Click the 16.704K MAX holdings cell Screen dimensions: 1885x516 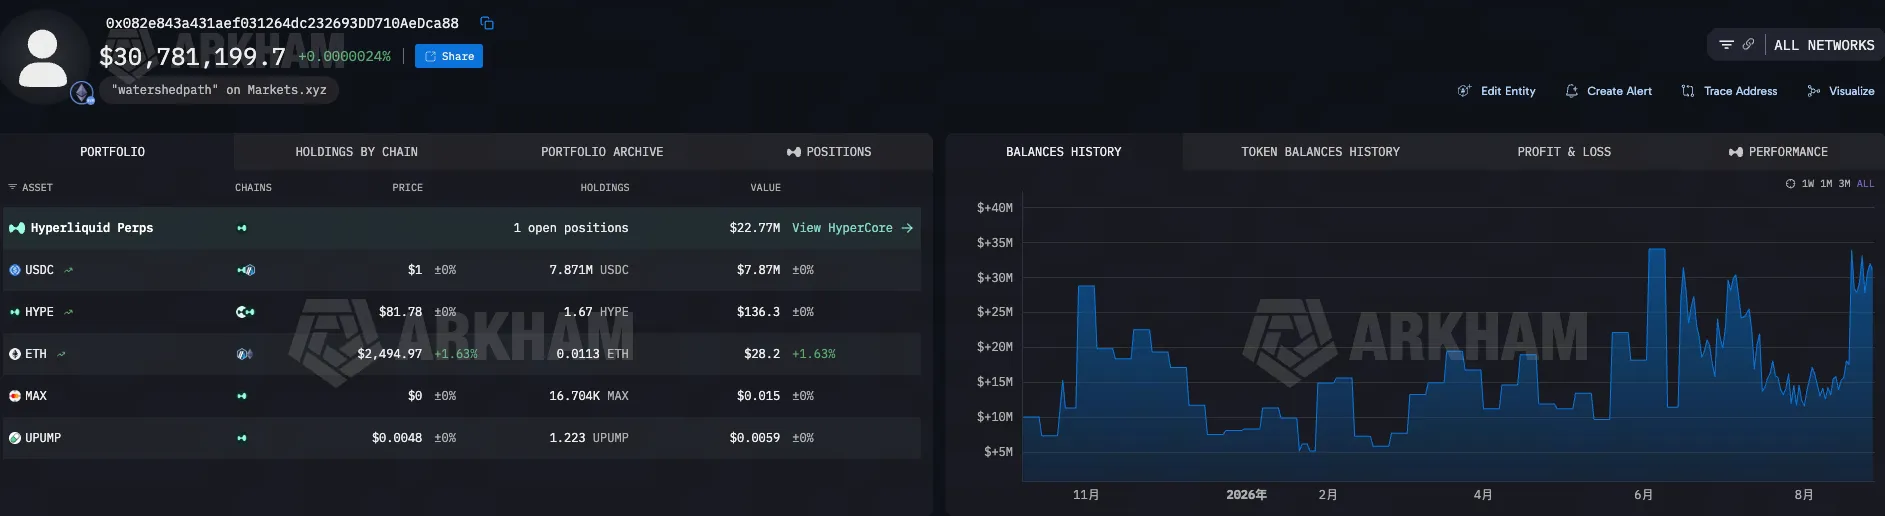[x=589, y=396]
